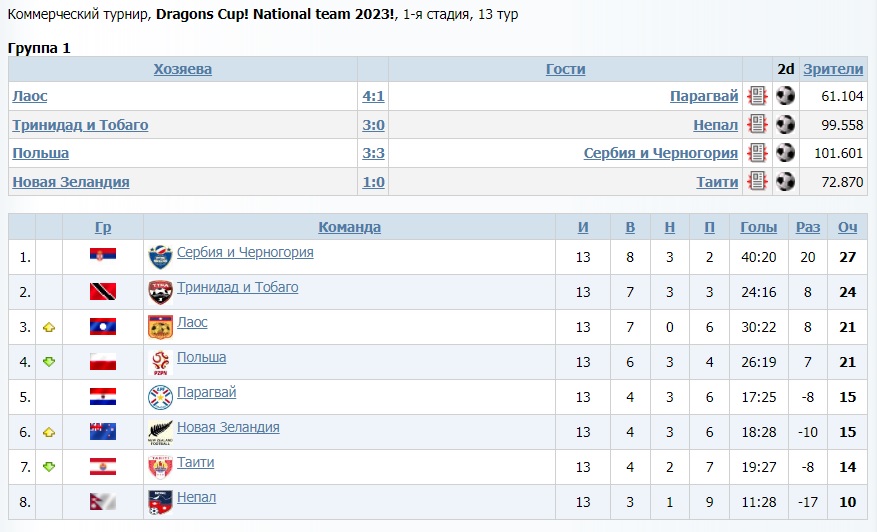Viewport: 877px width, 532px height.
Task: Open Парагвай team link in standings
Action: (206, 393)
